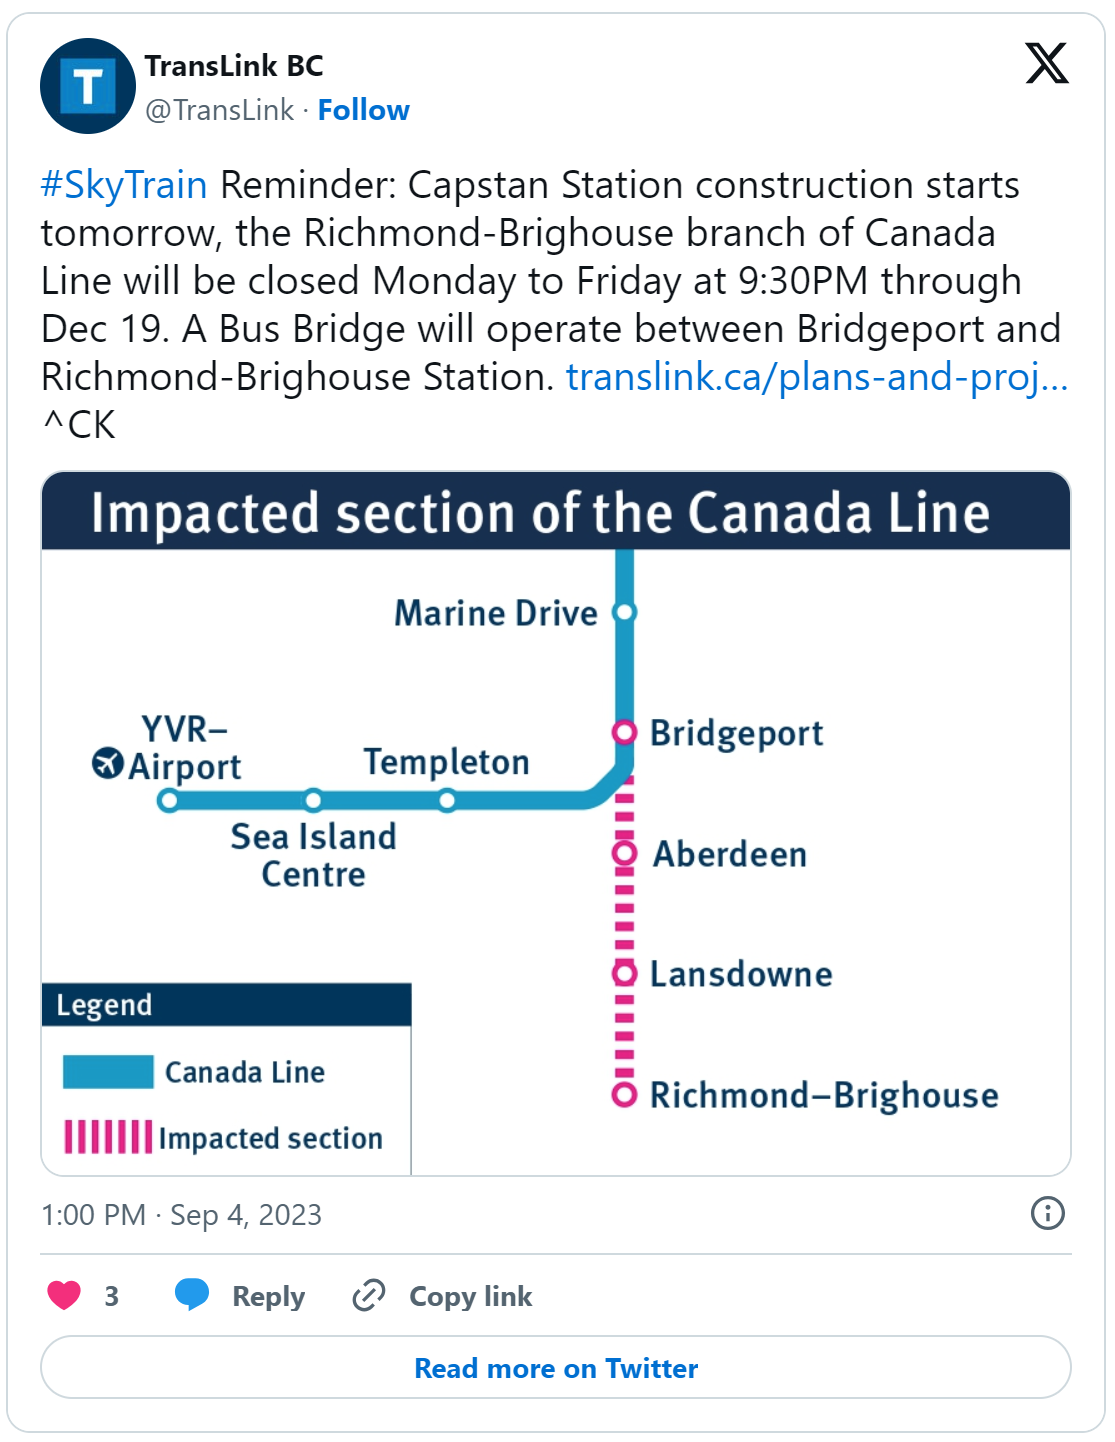Like the tweet with heart icon
Screen dimensions: 1115x1442
(64, 1295)
